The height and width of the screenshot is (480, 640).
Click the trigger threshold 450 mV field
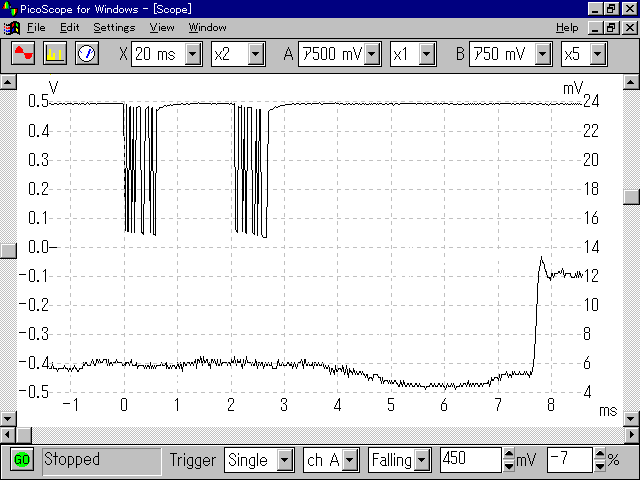pyautogui.click(x=470, y=460)
